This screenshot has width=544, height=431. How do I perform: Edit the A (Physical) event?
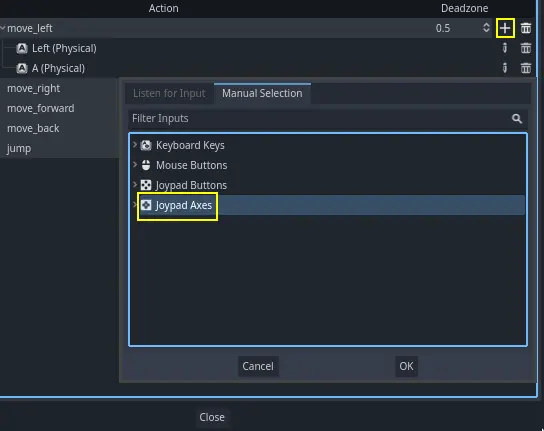tap(505, 68)
